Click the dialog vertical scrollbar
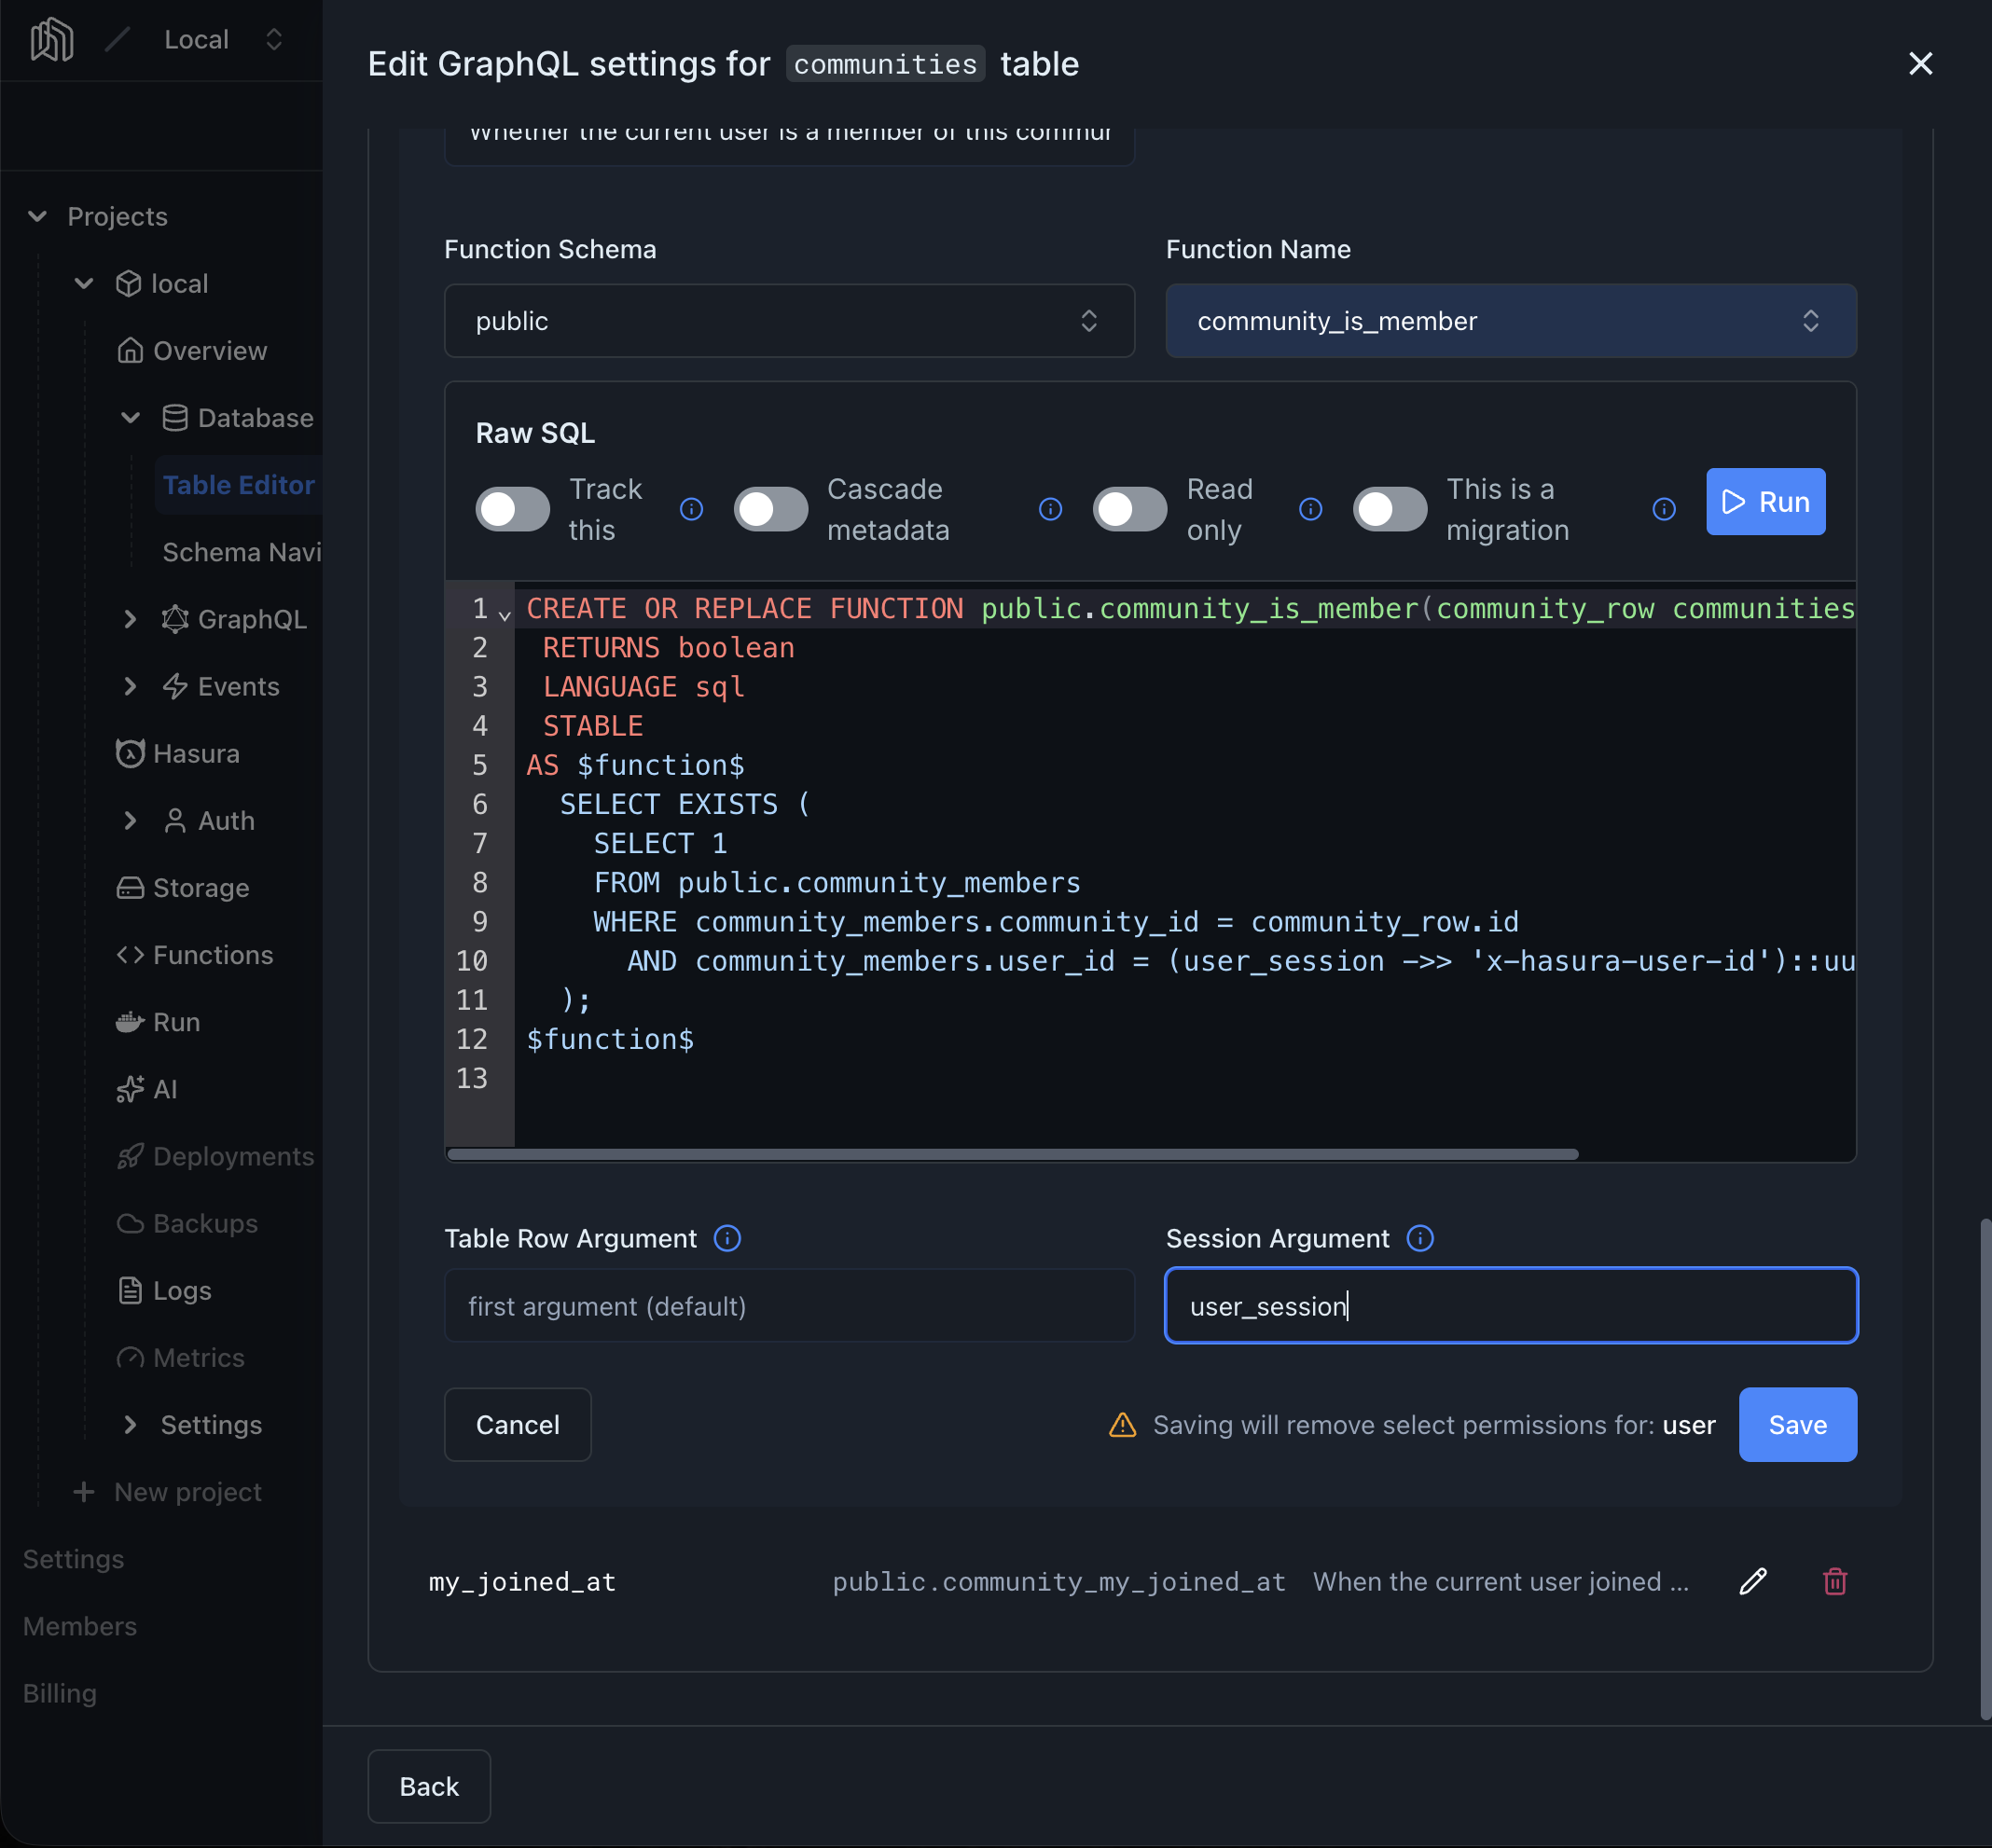The width and height of the screenshot is (1992, 1848). coord(1985,1468)
